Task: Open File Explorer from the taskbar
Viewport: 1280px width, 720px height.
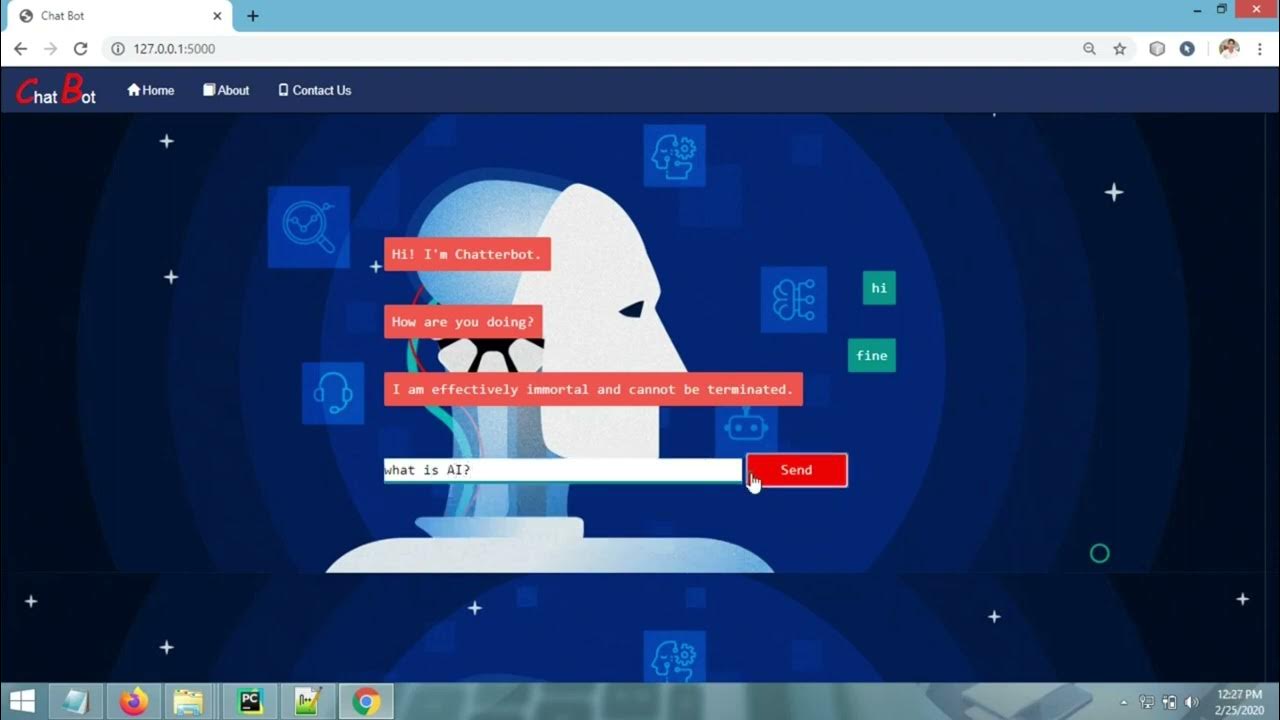Action: [188, 702]
